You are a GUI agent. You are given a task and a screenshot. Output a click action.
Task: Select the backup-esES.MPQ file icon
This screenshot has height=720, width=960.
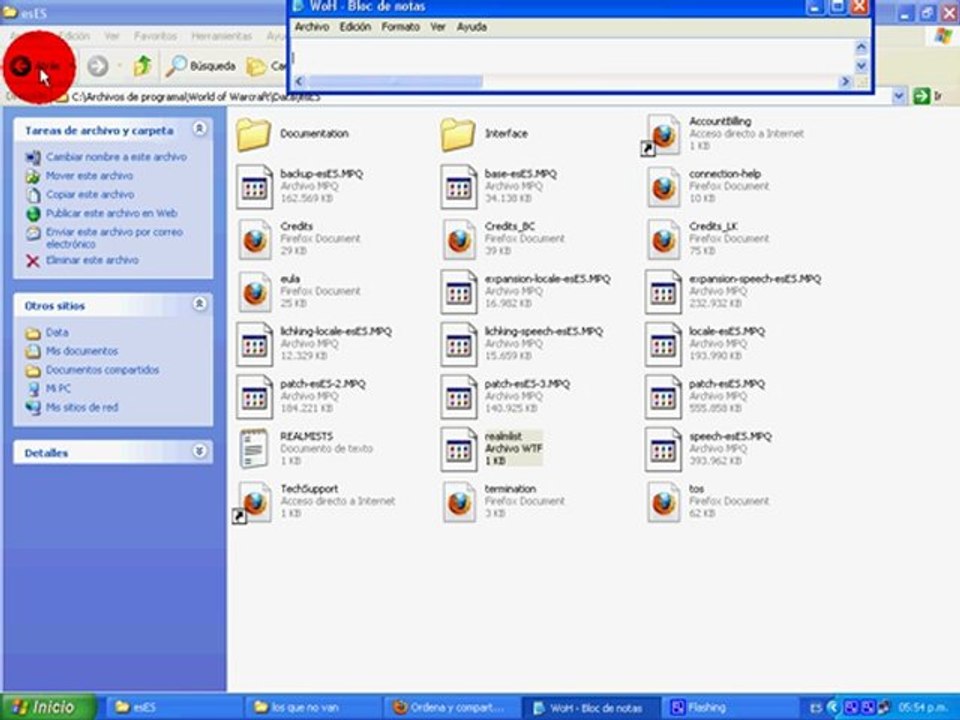pos(255,187)
